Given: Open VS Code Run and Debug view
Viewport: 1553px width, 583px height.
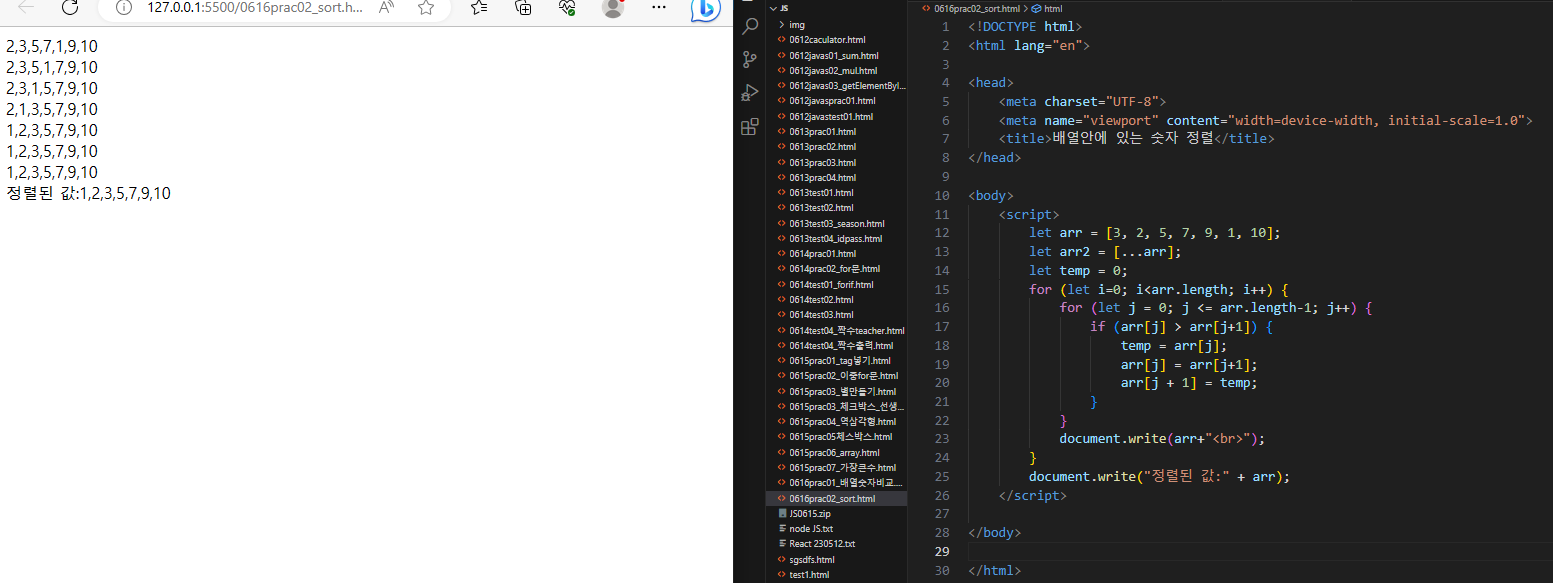Looking at the screenshot, I should [x=750, y=93].
